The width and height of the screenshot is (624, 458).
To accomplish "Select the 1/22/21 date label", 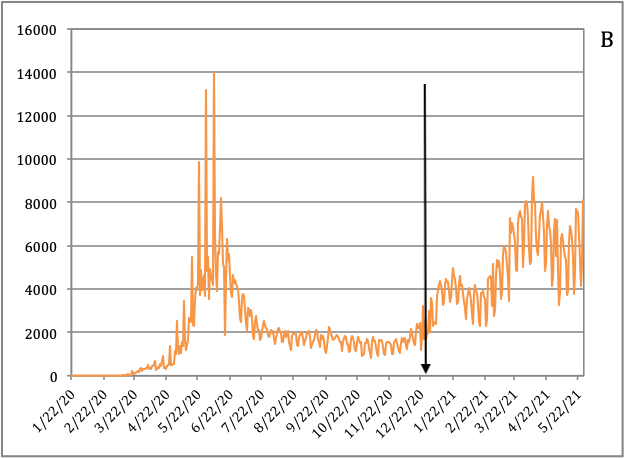I will tap(436, 411).
